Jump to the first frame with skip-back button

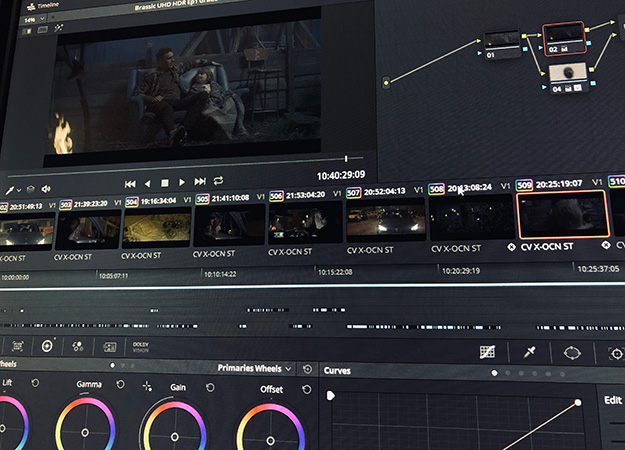point(130,184)
